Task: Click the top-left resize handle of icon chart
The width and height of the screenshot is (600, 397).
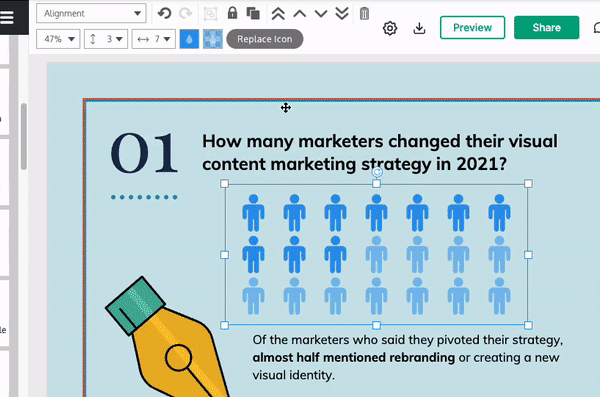Action: pos(225,184)
